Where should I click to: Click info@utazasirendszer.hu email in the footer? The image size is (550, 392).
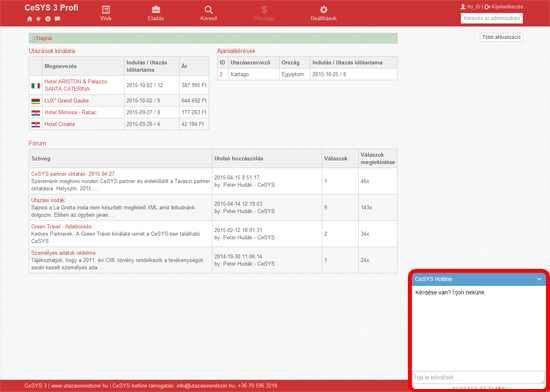pos(206,386)
